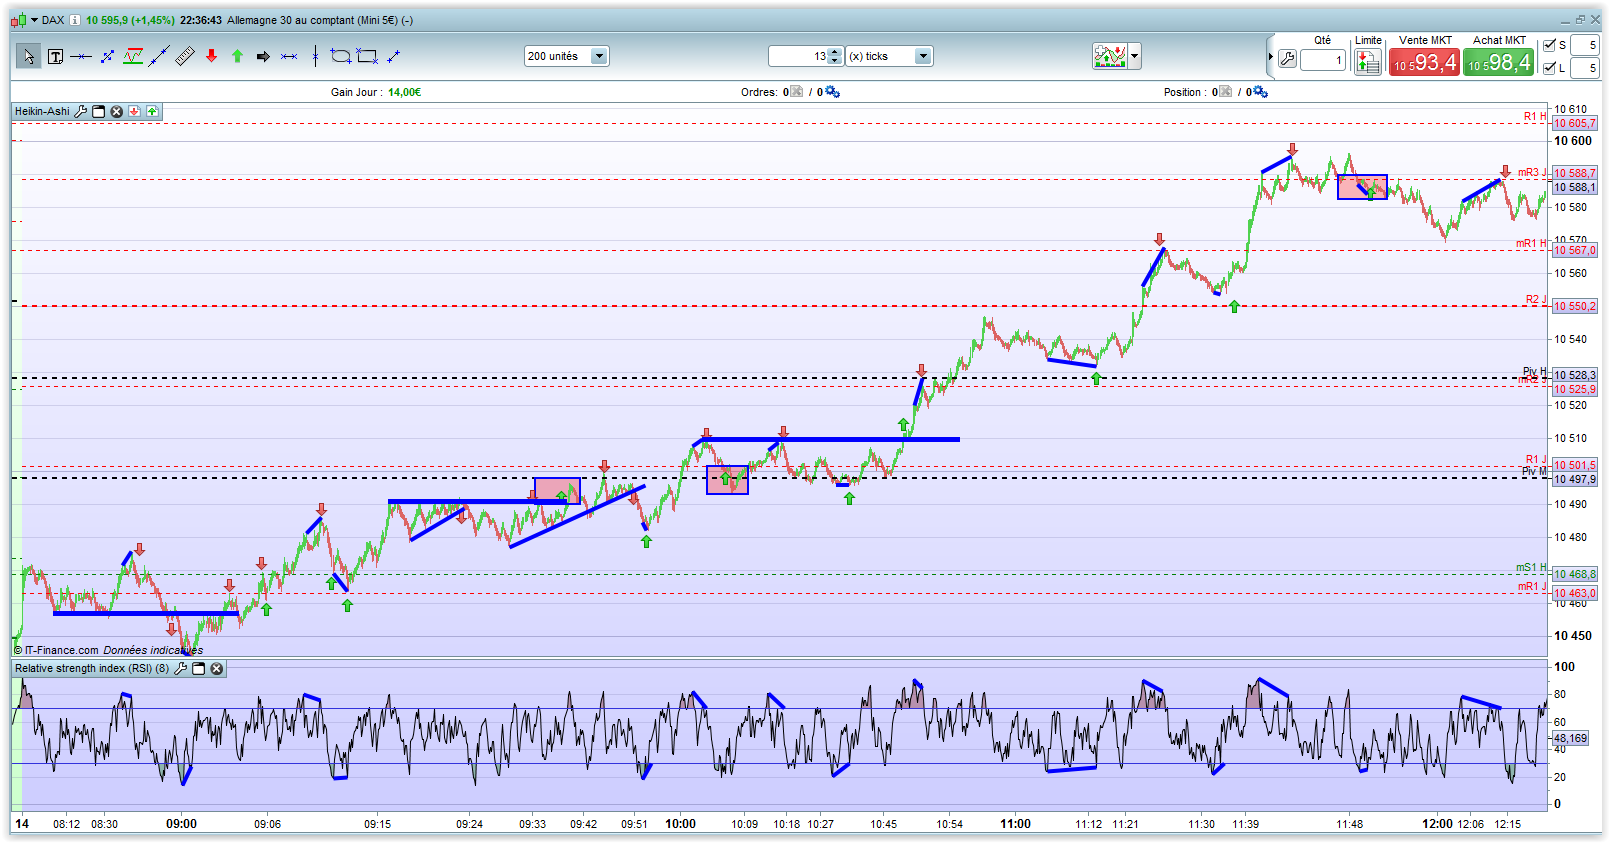Open Ordres gear settings
Image resolution: width=1610 pixels, height=843 pixels.
(x=832, y=92)
